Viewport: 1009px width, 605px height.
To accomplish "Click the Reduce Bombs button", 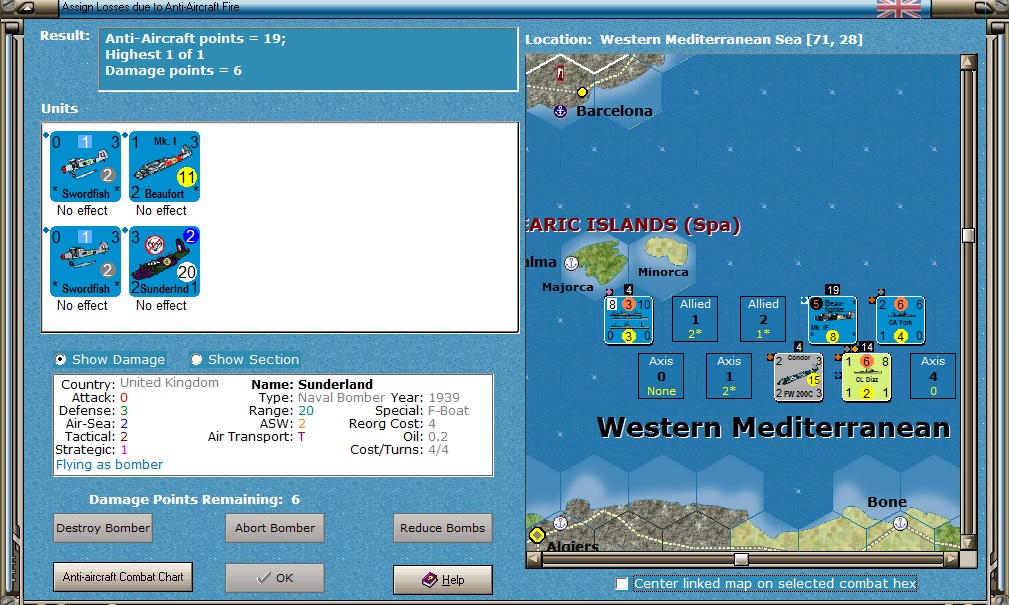I will (443, 528).
